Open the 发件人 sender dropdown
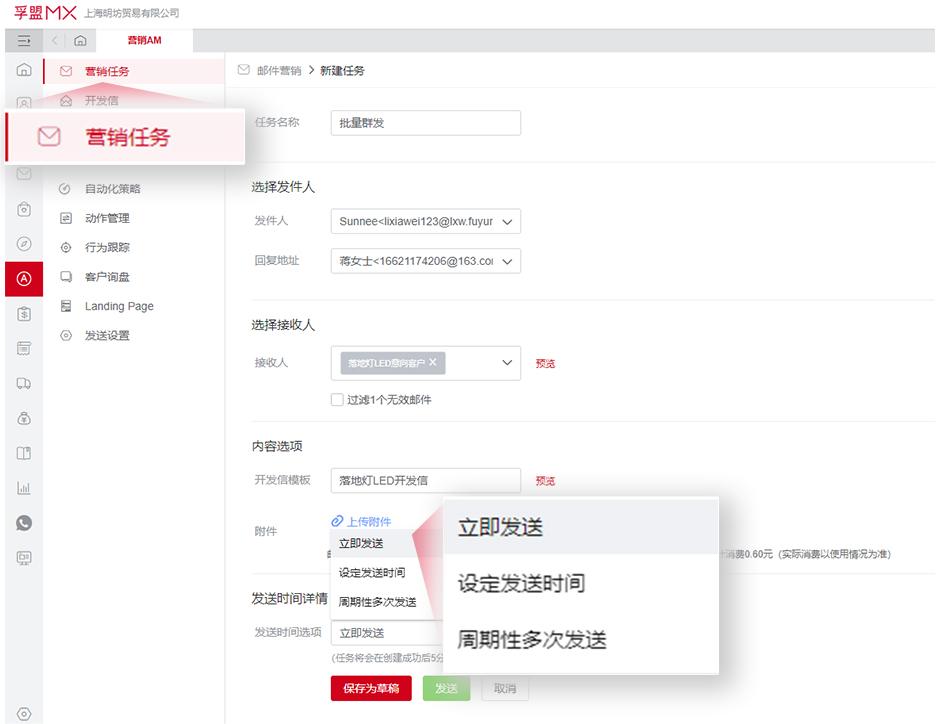Viewport: 942px width, 724px height. [425, 220]
